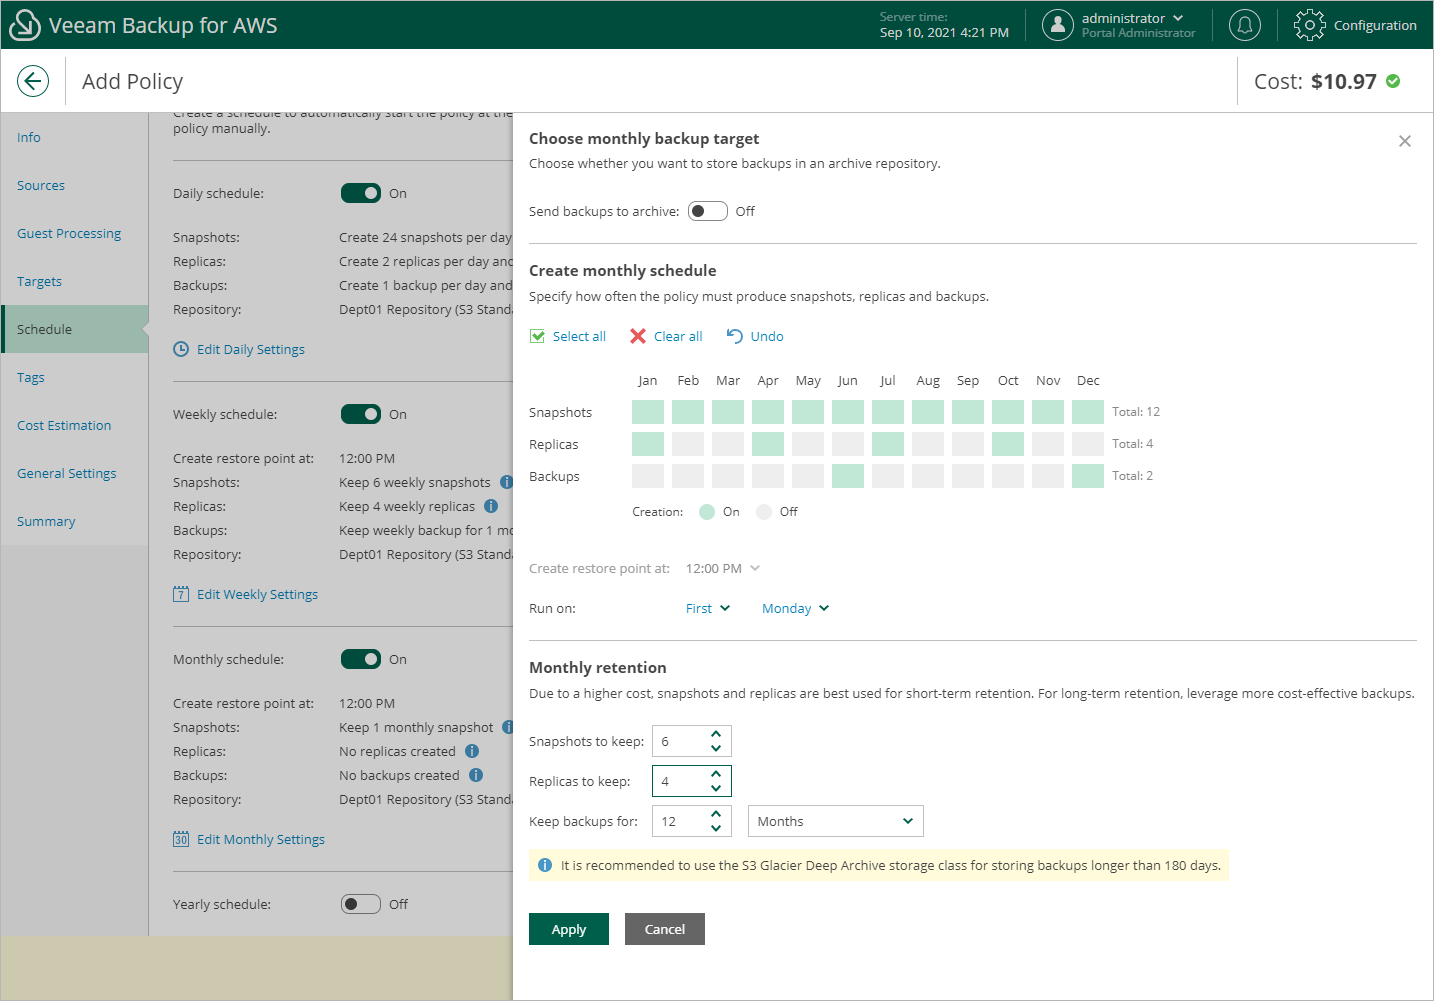
Task: Go to the Targets step
Action: tap(39, 281)
